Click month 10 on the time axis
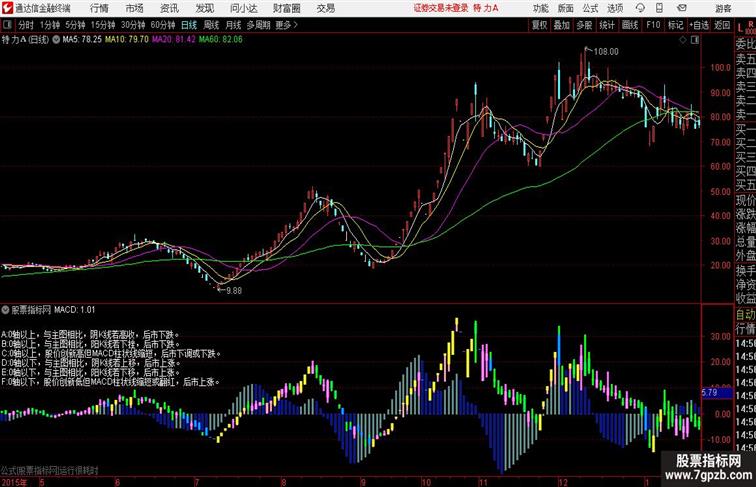The width and height of the screenshot is (756, 487). tap(426, 482)
